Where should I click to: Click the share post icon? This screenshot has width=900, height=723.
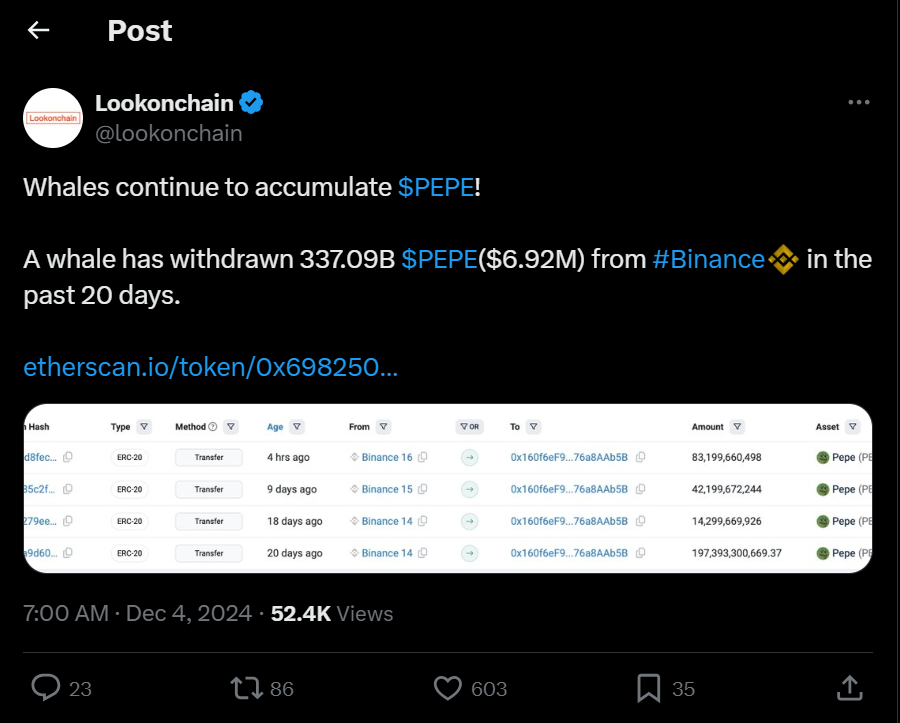(x=849, y=687)
